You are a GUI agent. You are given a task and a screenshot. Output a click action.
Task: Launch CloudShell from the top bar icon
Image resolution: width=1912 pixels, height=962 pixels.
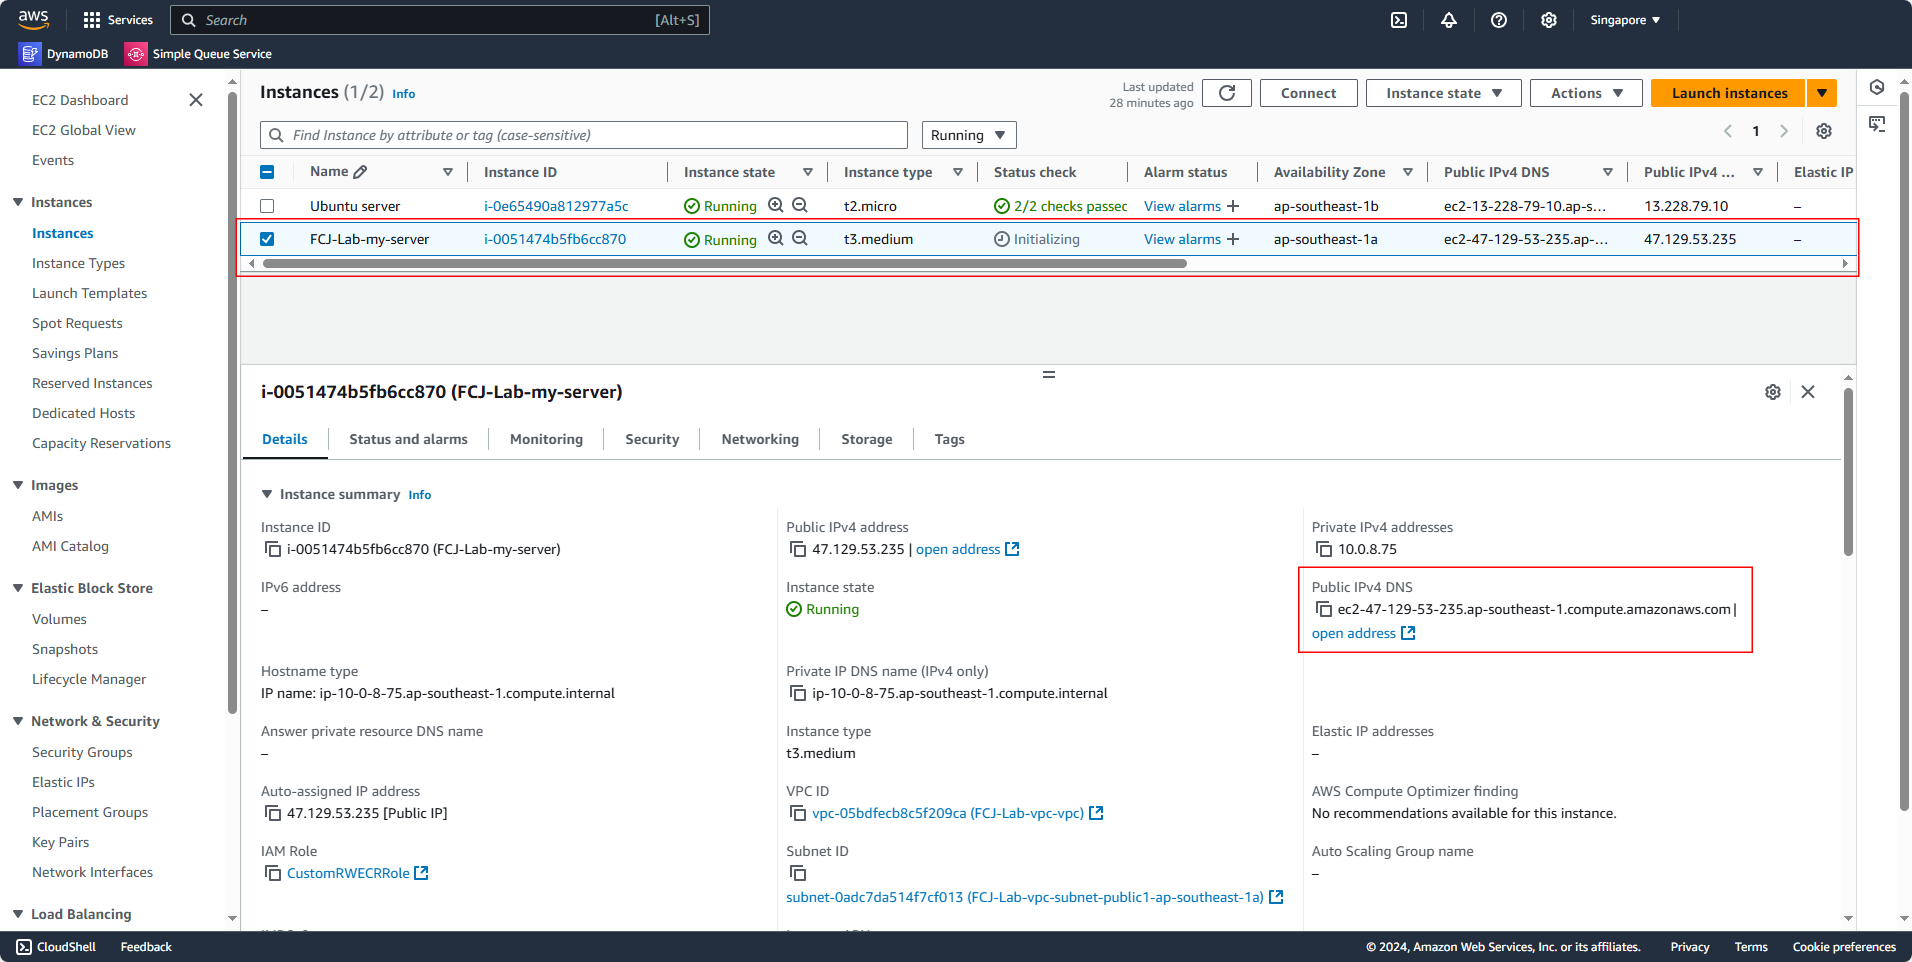pos(1399,20)
